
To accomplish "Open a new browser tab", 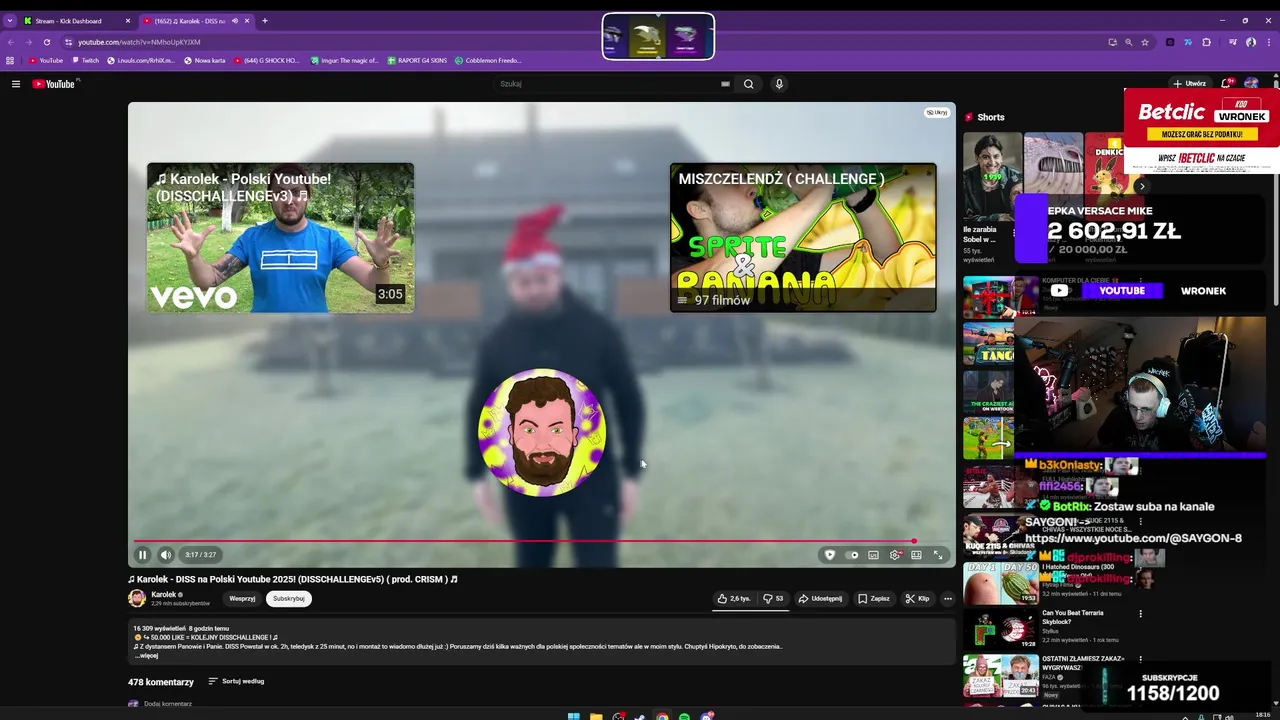I will pos(265,21).
